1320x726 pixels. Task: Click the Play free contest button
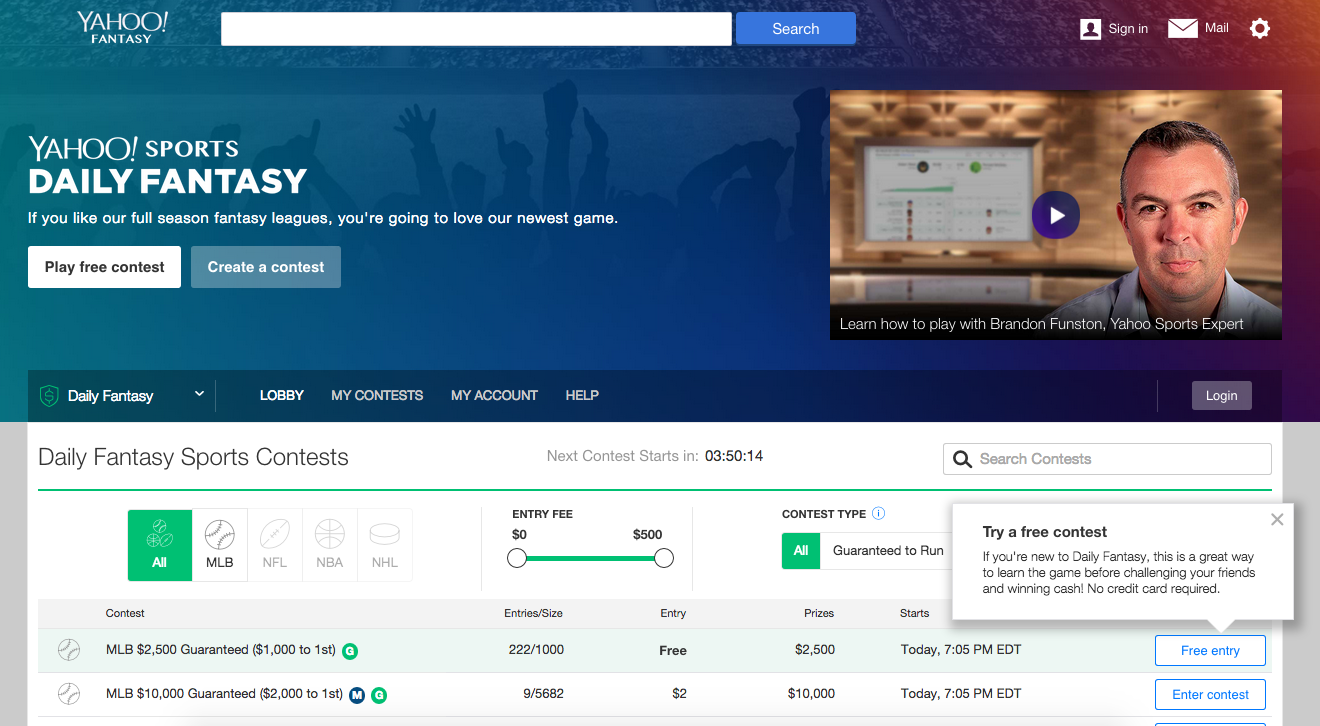point(104,267)
